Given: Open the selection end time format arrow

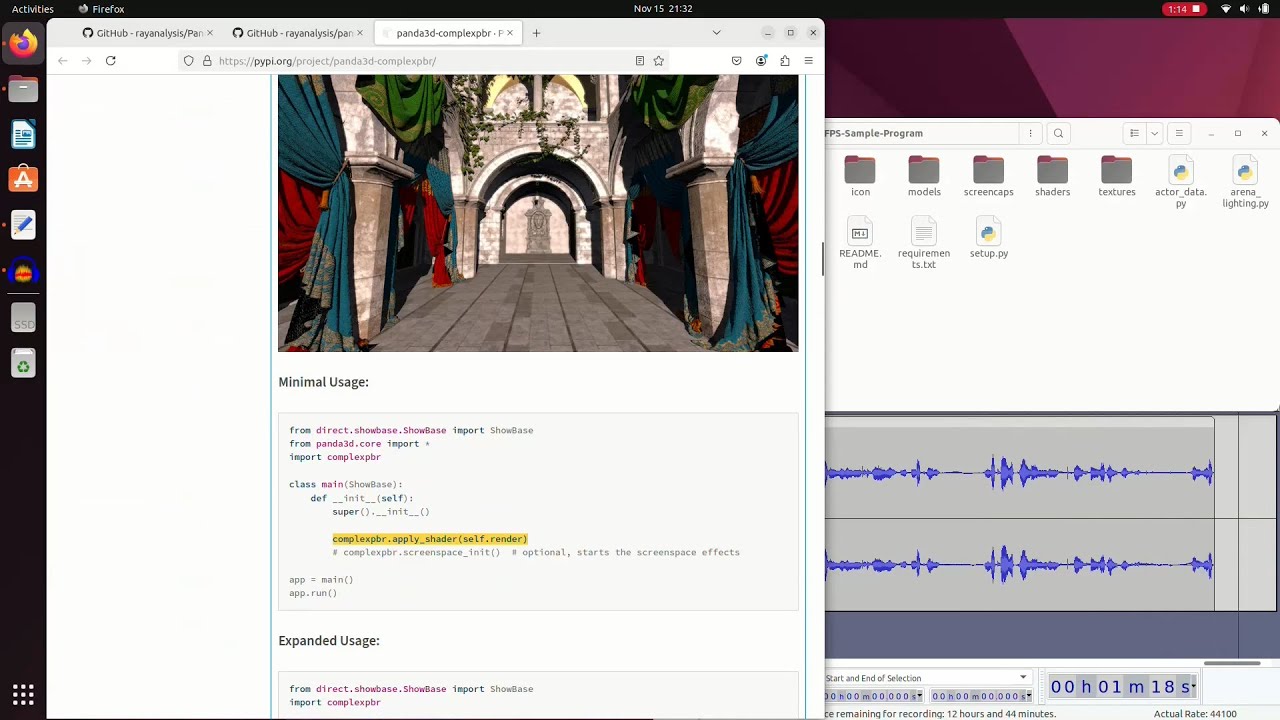Looking at the screenshot, I should pyautogui.click(x=1029, y=696).
